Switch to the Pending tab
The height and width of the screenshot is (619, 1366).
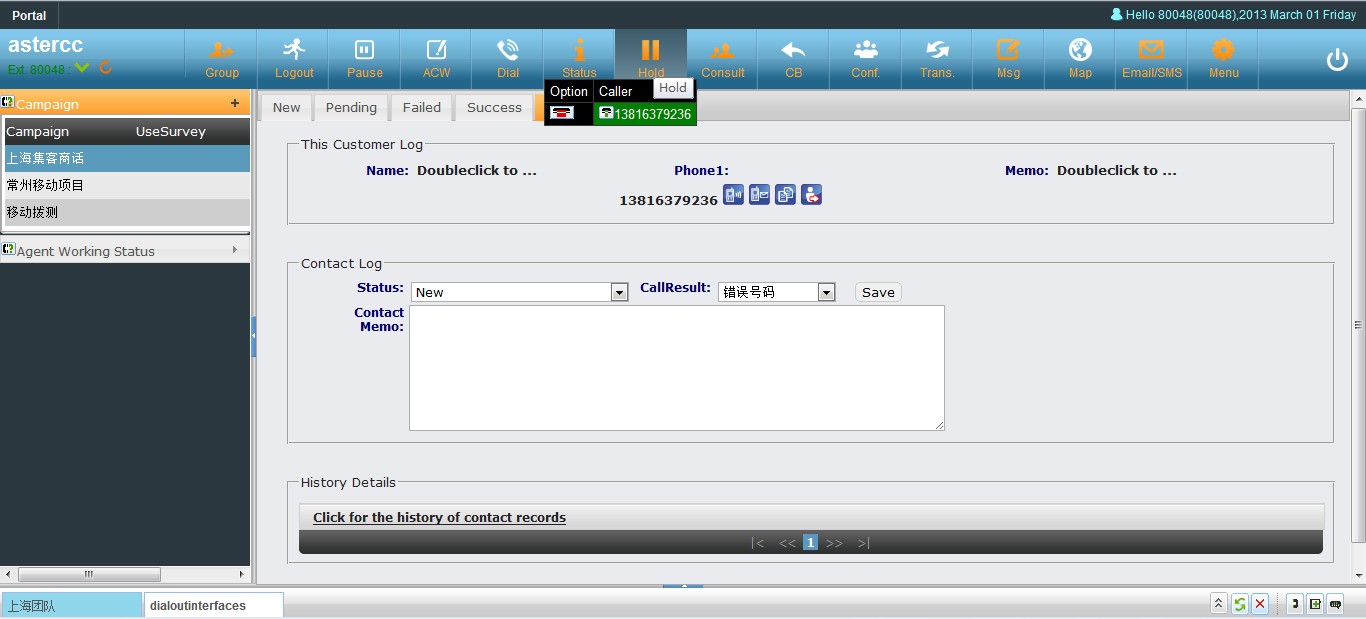pos(351,108)
